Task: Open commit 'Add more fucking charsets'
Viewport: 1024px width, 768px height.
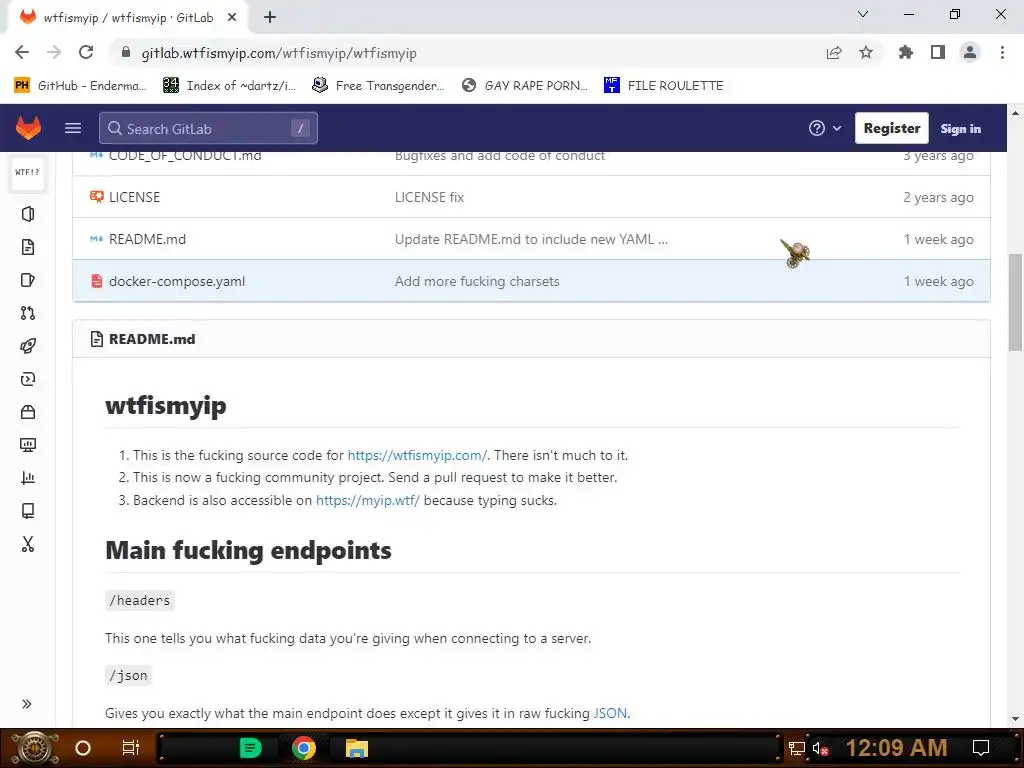Action: 477,281
